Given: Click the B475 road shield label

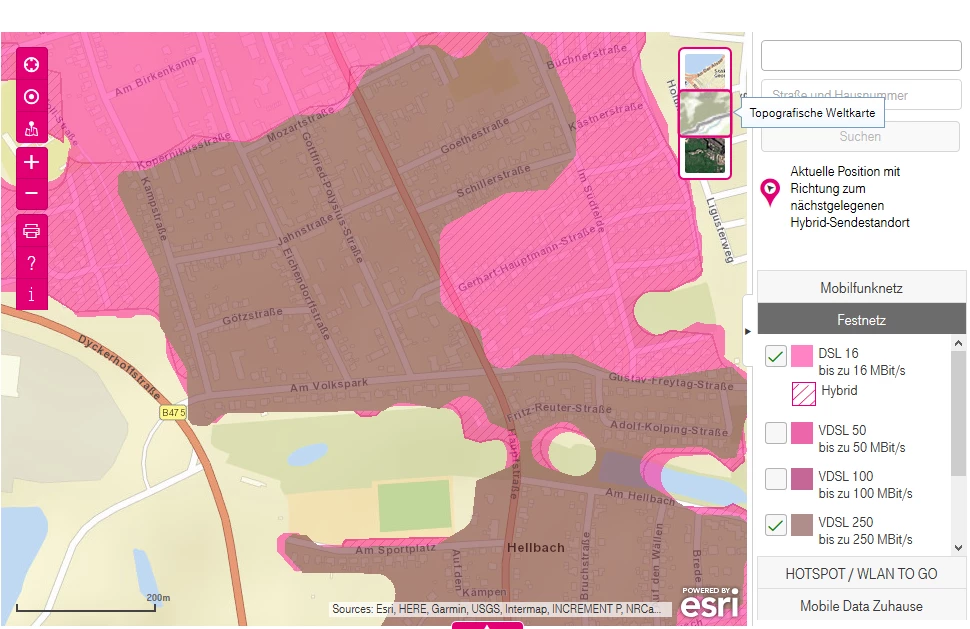Looking at the screenshot, I should pos(173,413).
